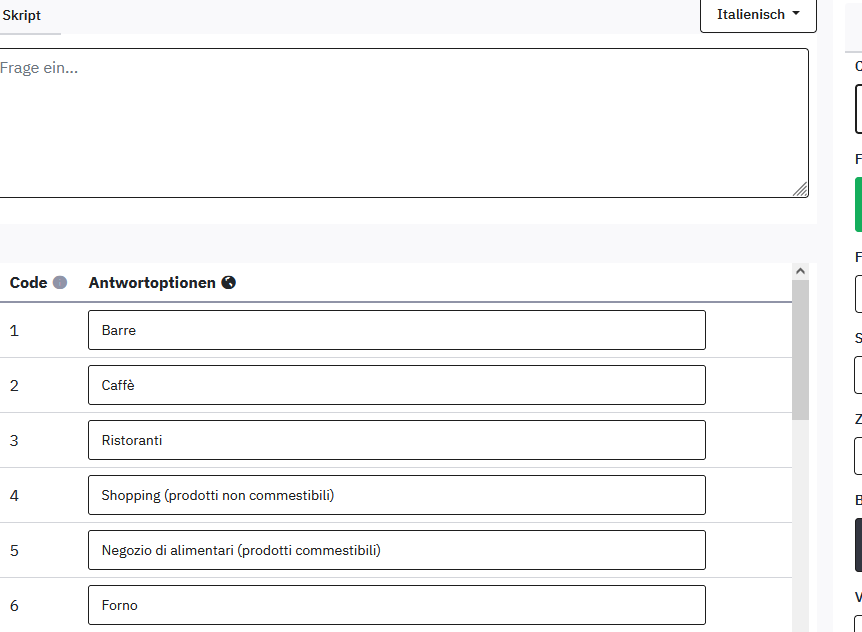Viewport: 862px width, 632px height.
Task: Click the Forno answer option field
Action: point(396,605)
